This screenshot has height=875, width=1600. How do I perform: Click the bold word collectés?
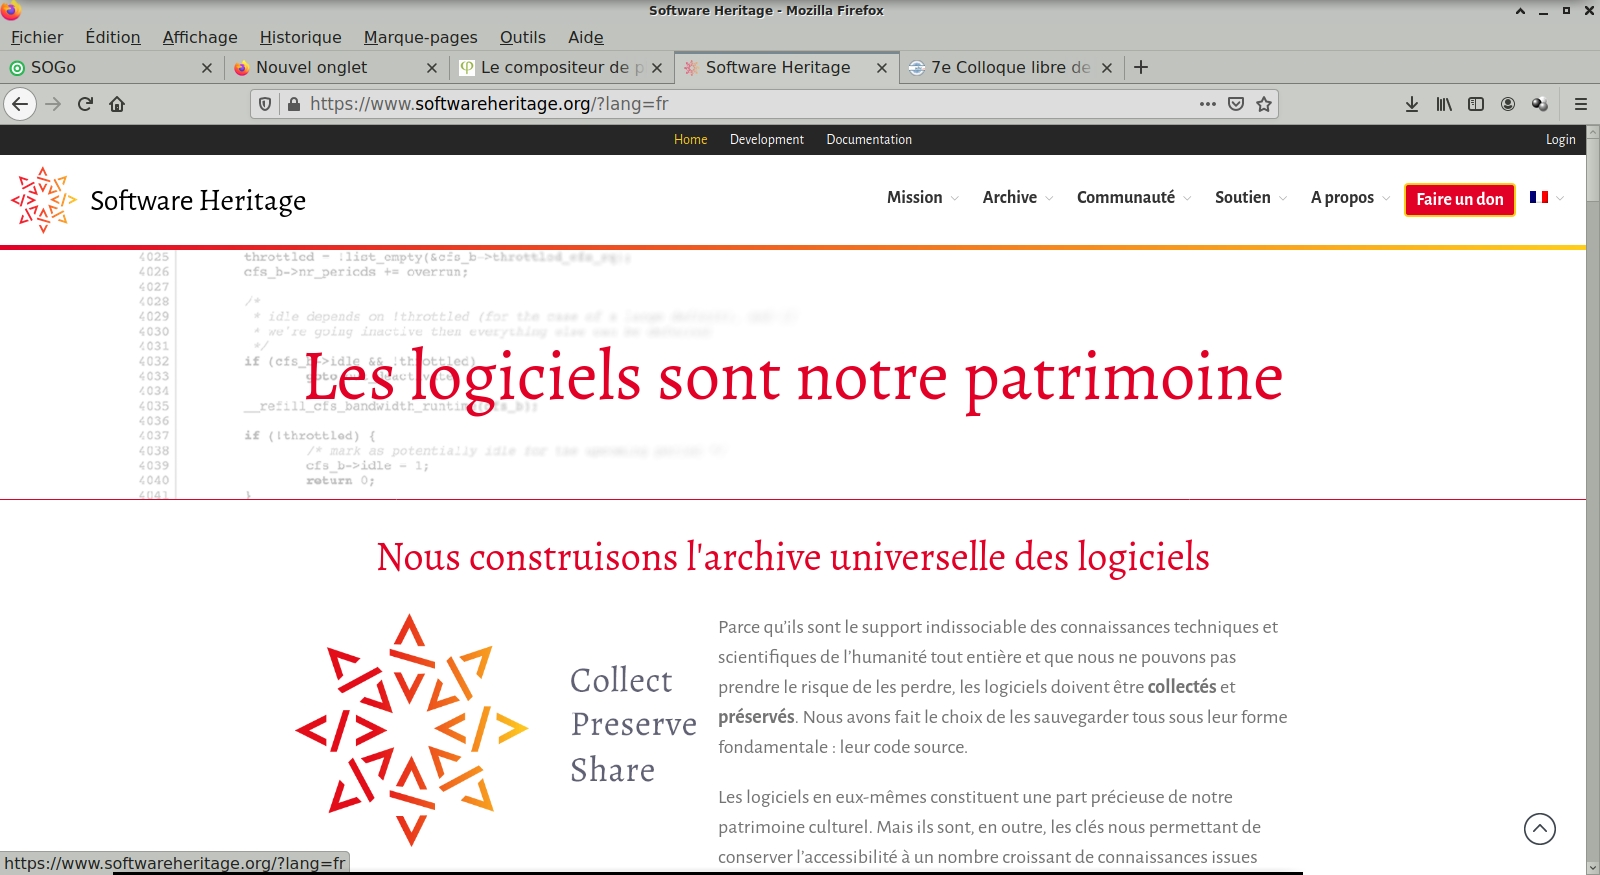1182,687
